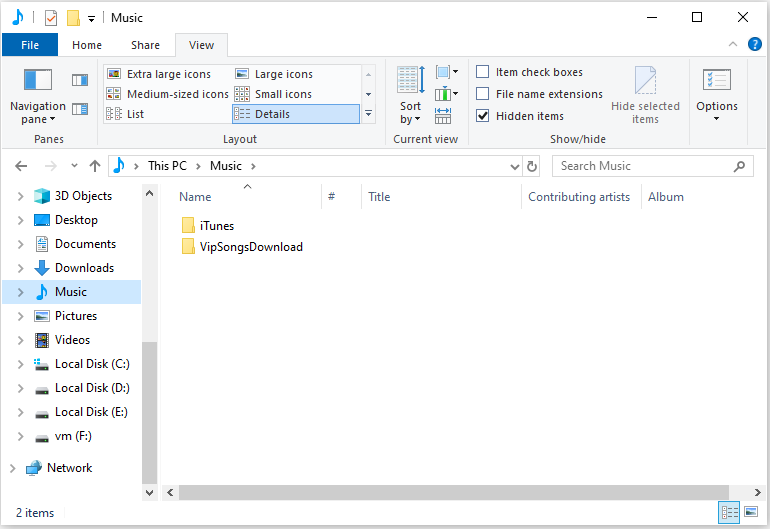Open Customize Quick Access Toolbar dropdown
The image size is (770, 529).
[x=91, y=19]
